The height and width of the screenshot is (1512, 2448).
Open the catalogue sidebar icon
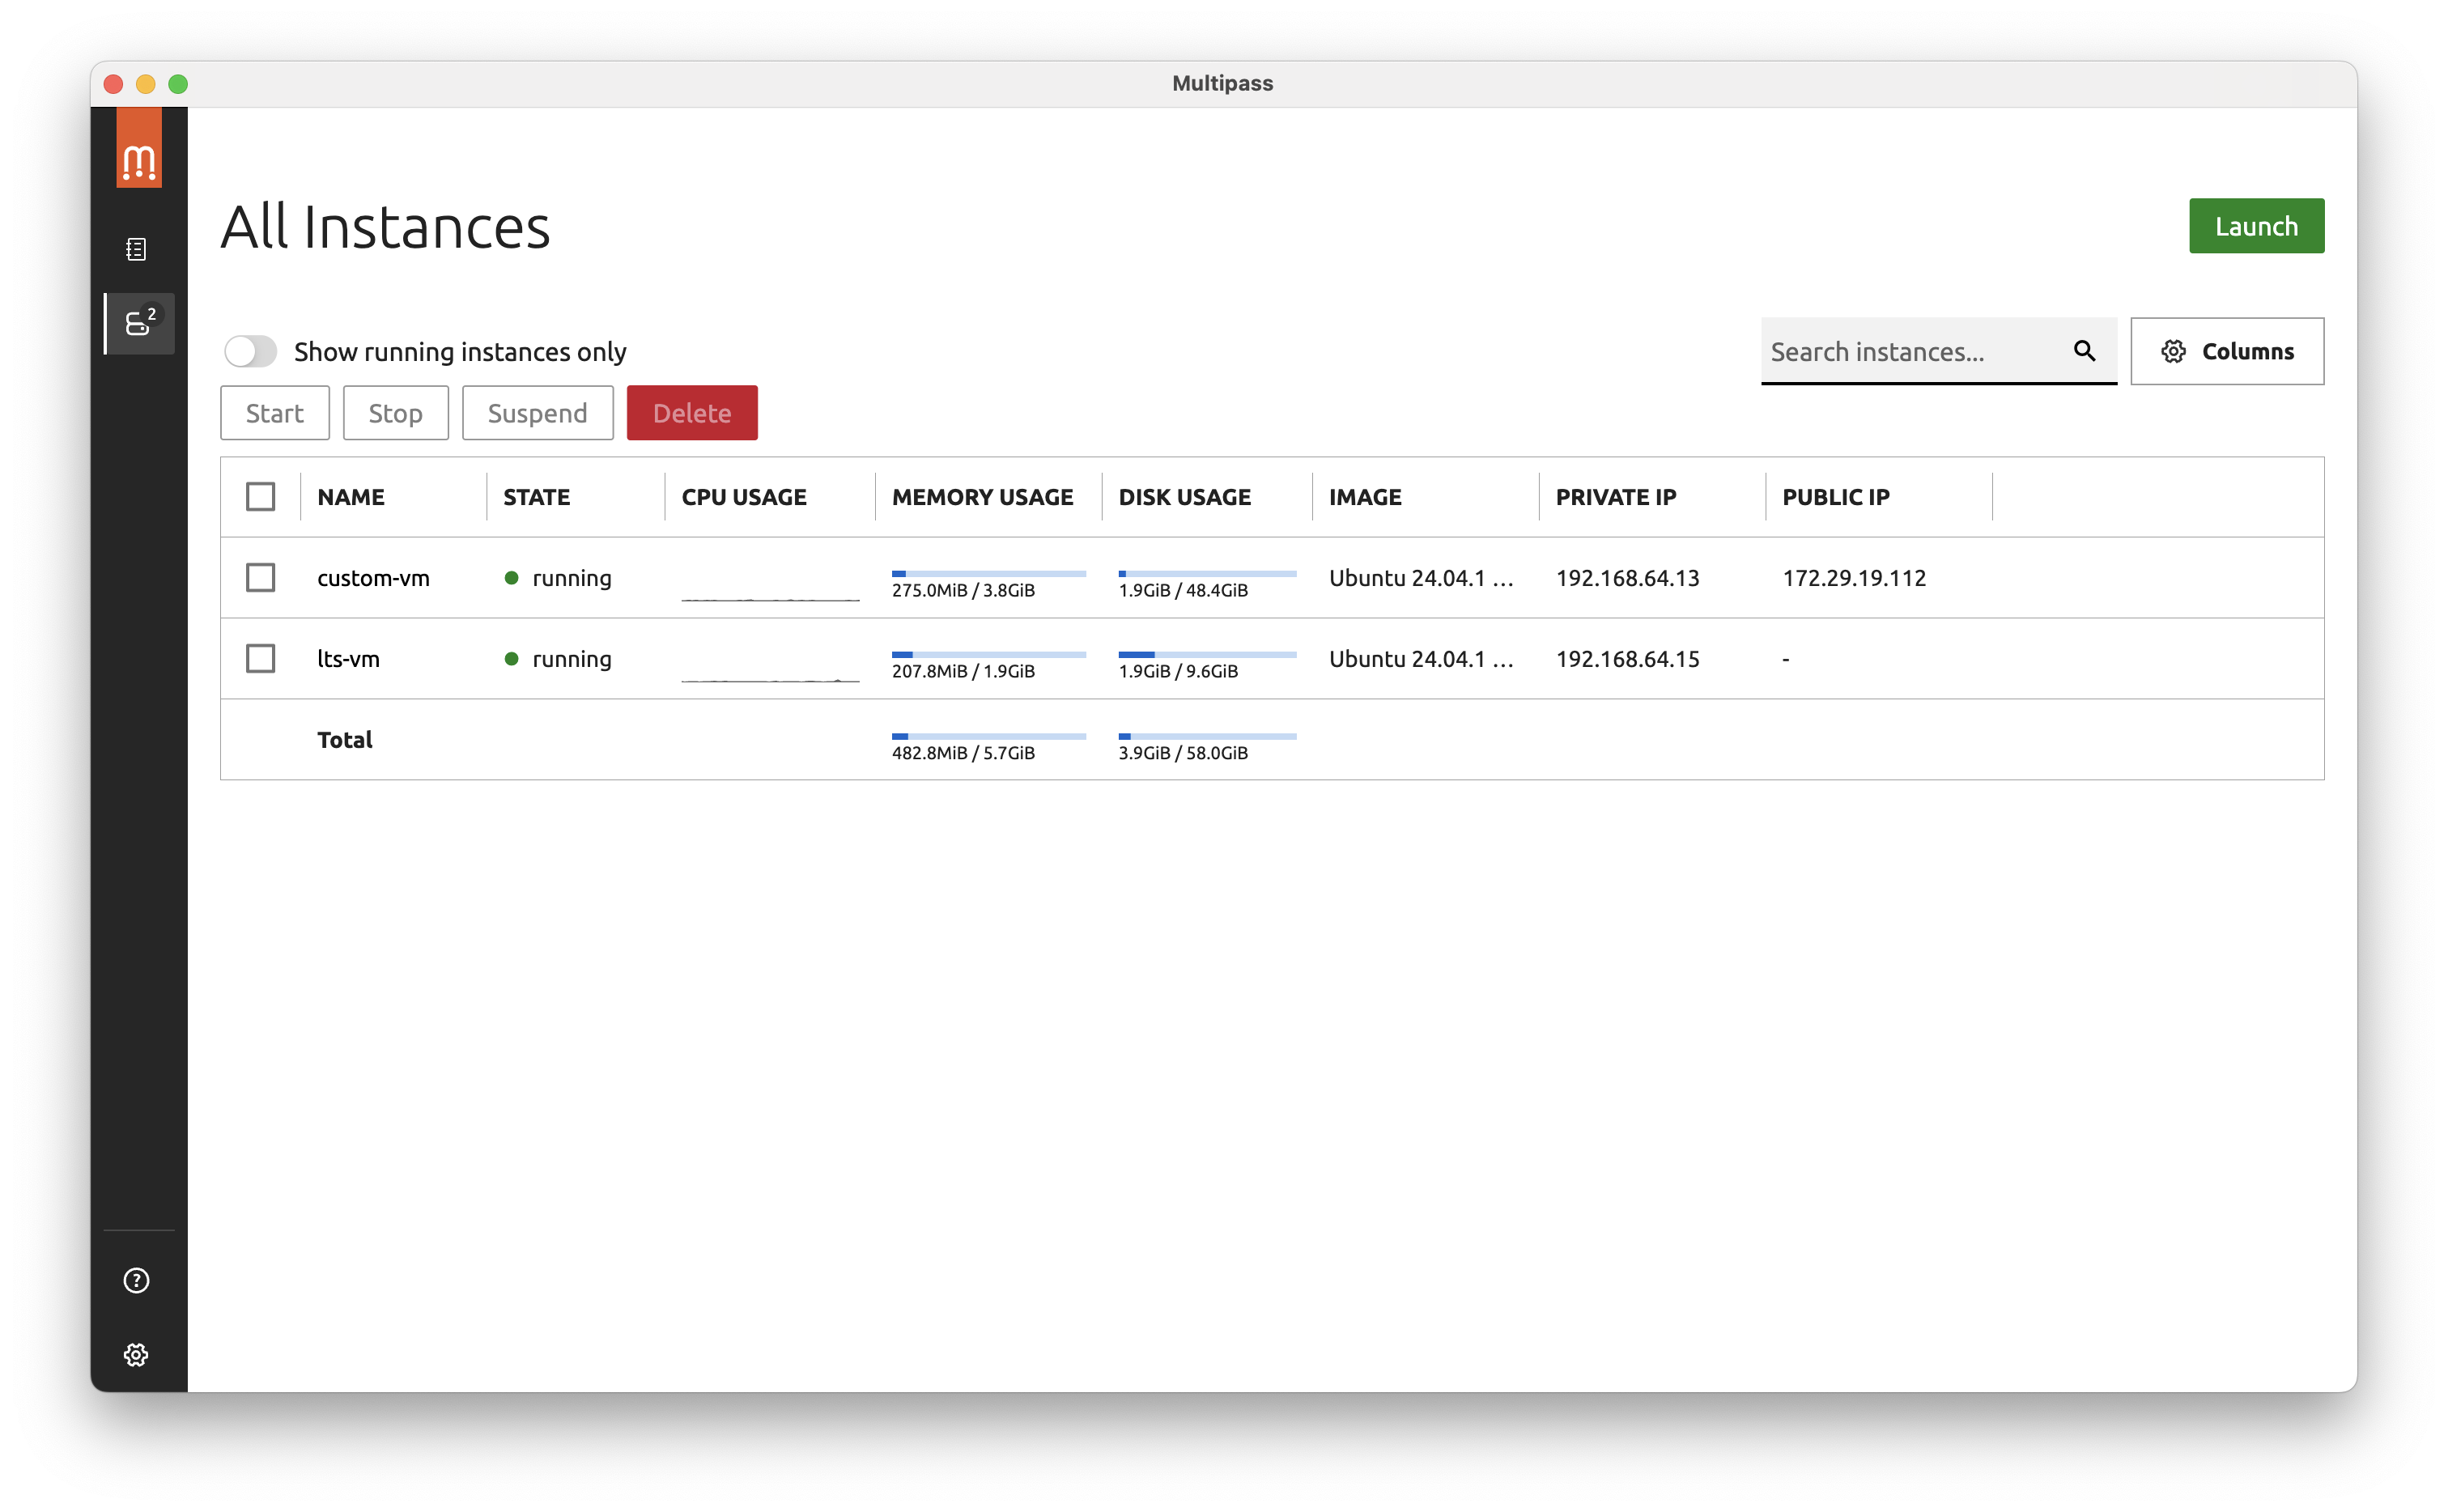pos(137,249)
